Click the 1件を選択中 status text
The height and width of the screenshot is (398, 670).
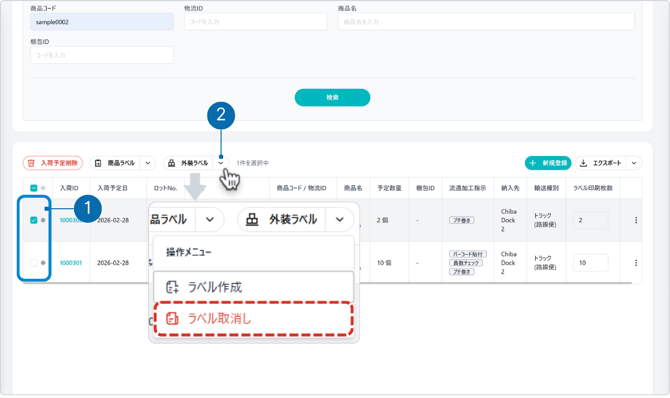pyautogui.click(x=253, y=163)
